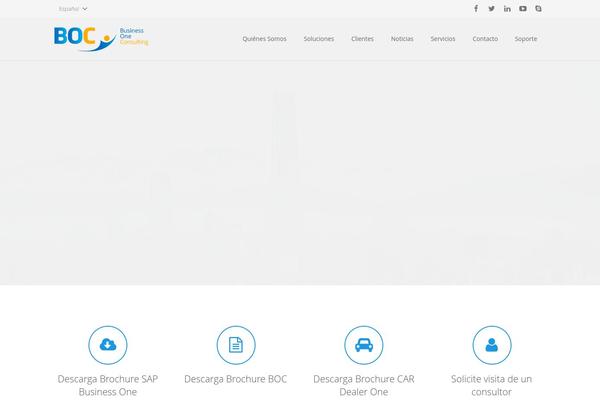Click the person consultant circle icon
This screenshot has height=400, width=600.
(492, 345)
